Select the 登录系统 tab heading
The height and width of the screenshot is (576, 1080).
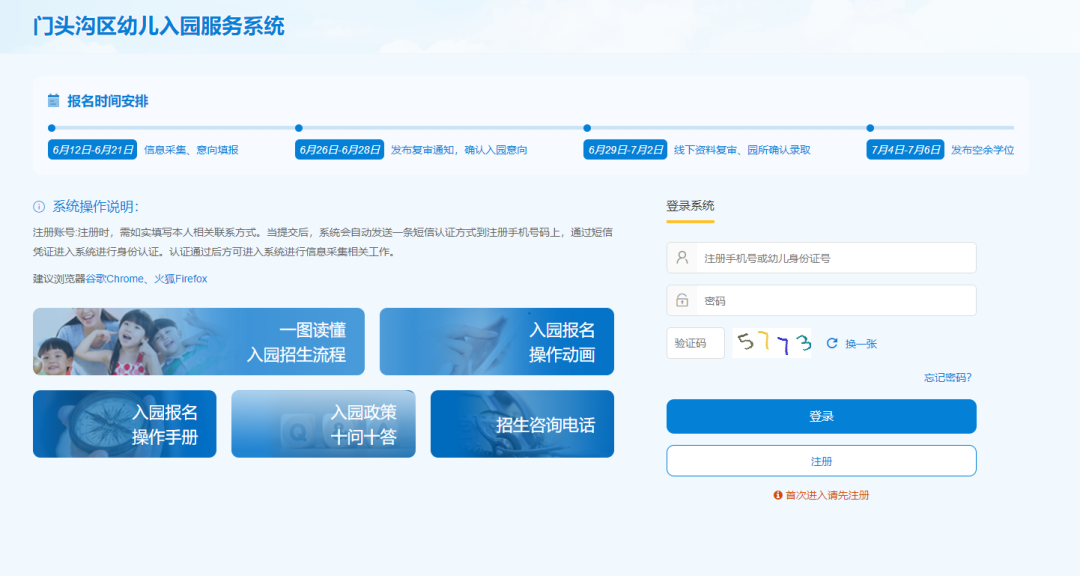point(690,206)
